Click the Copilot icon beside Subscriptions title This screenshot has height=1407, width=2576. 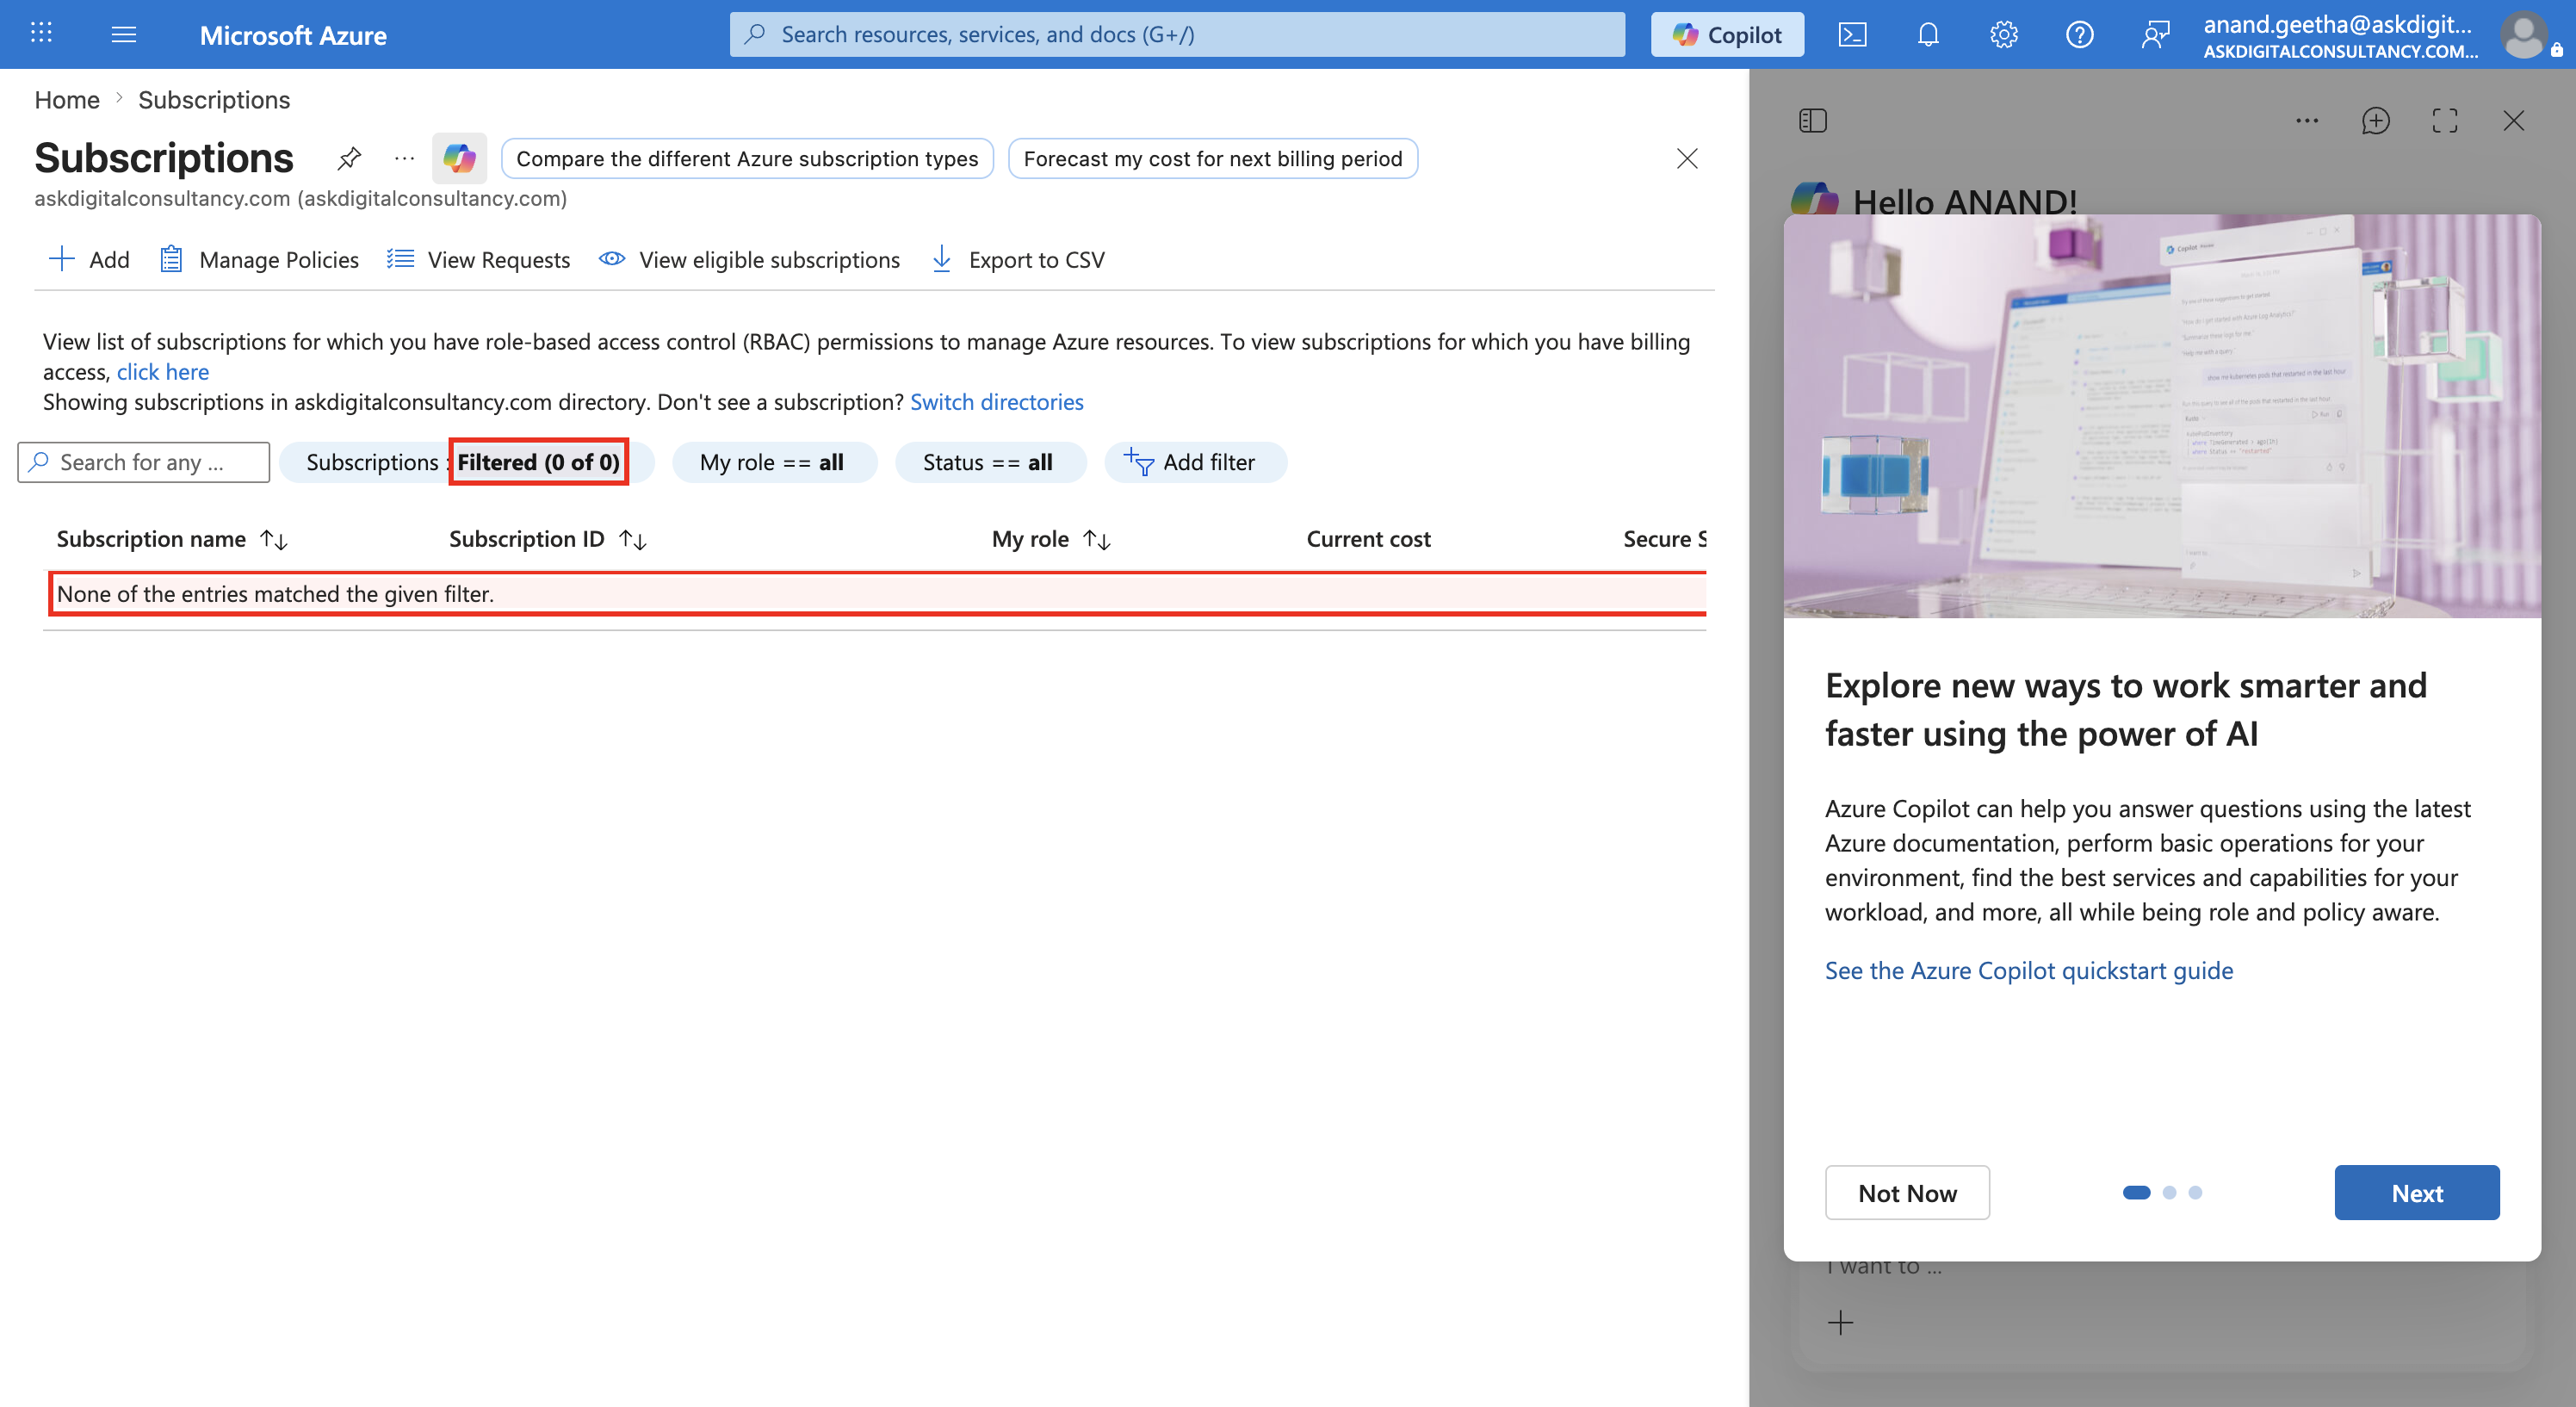tap(459, 158)
